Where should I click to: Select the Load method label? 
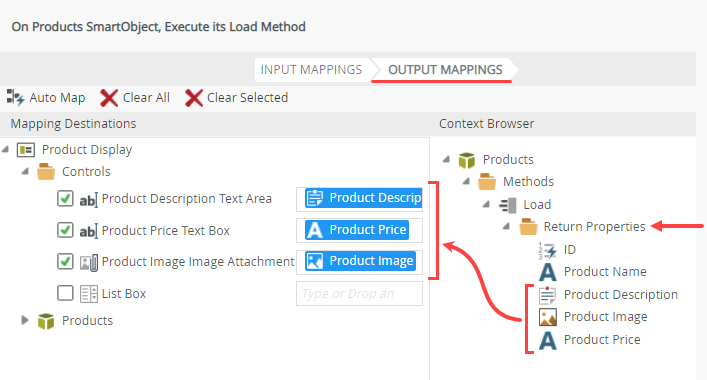click(537, 205)
